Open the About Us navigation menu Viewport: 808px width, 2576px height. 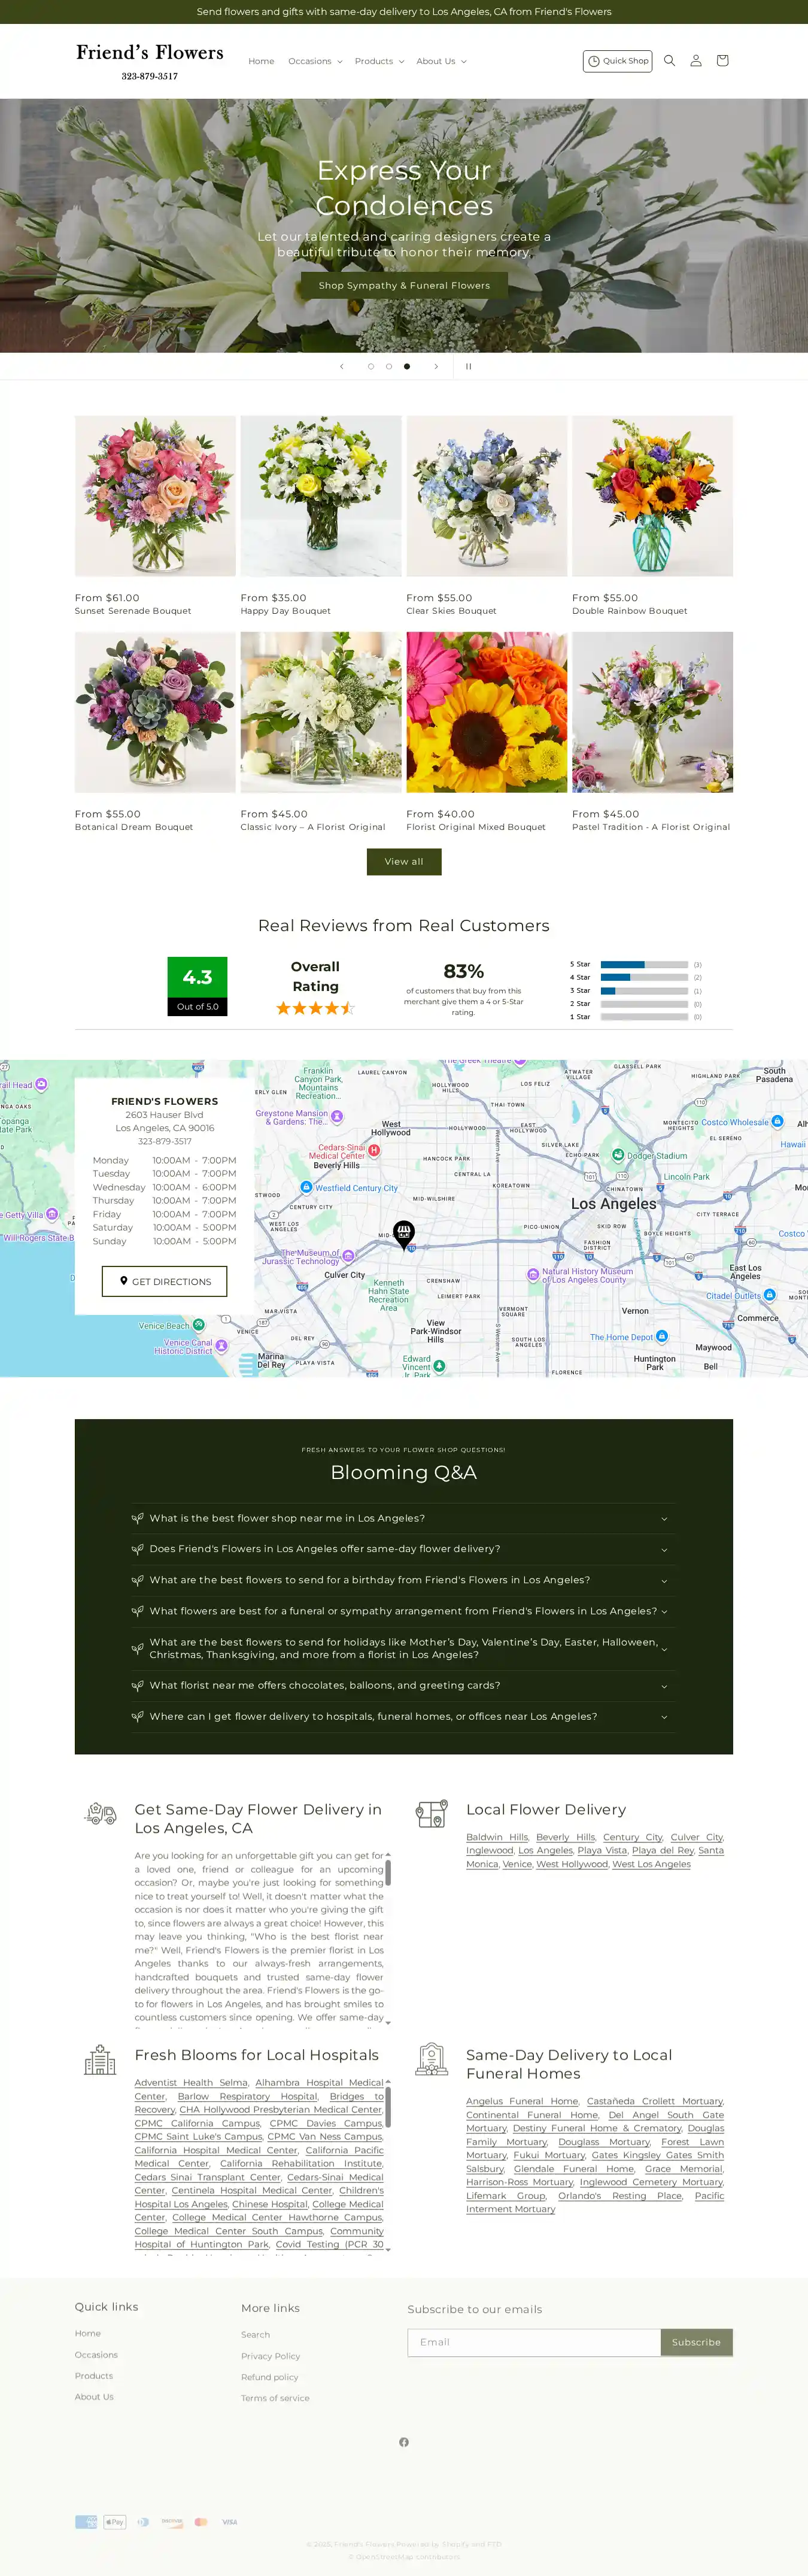[x=441, y=62]
